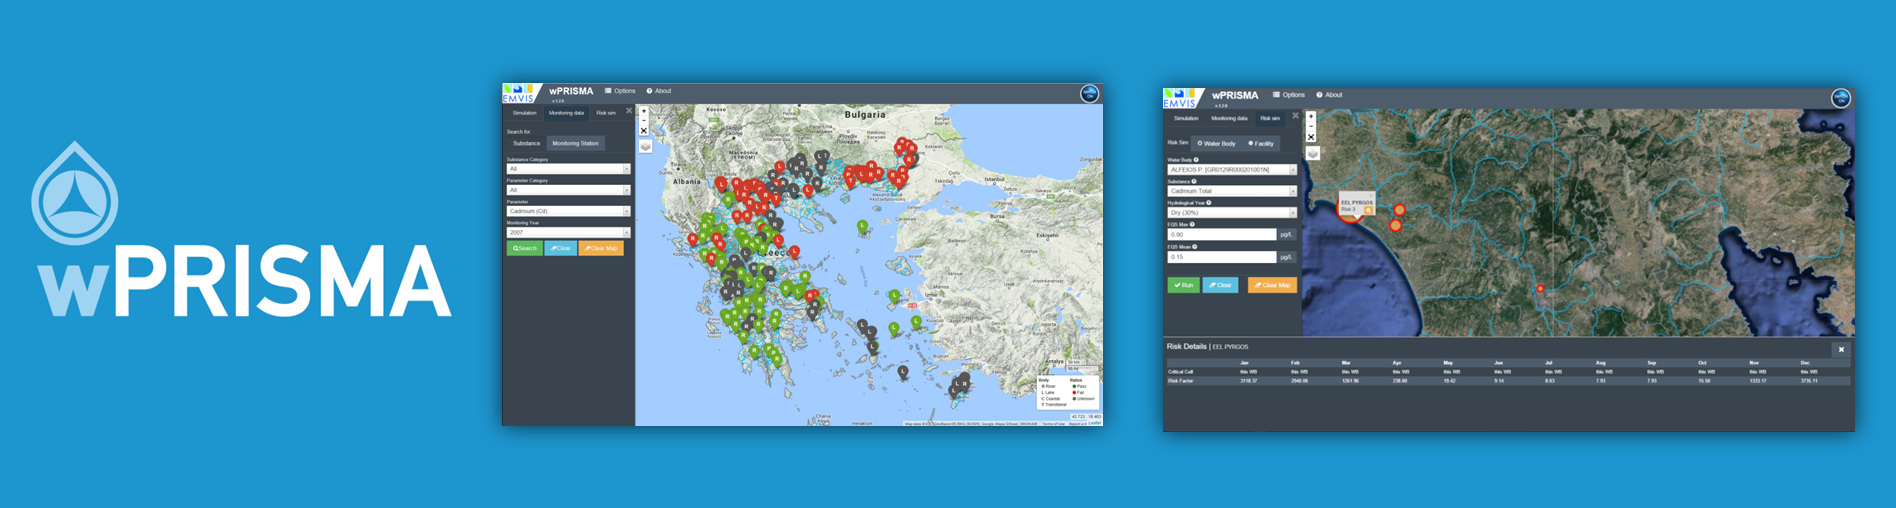Image resolution: width=1896 pixels, height=508 pixels.
Task: Zoom in on the satellite map
Action: 1311,117
